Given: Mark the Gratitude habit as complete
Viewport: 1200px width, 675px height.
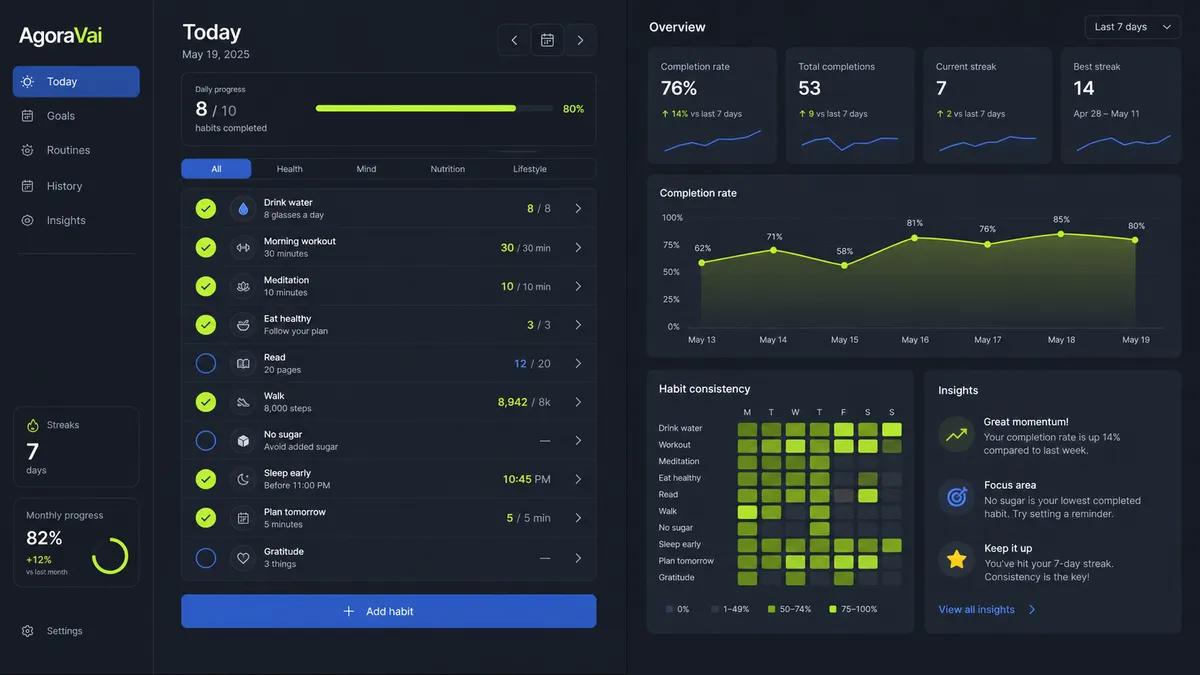Looking at the screenshot, I should coord(206,558).
